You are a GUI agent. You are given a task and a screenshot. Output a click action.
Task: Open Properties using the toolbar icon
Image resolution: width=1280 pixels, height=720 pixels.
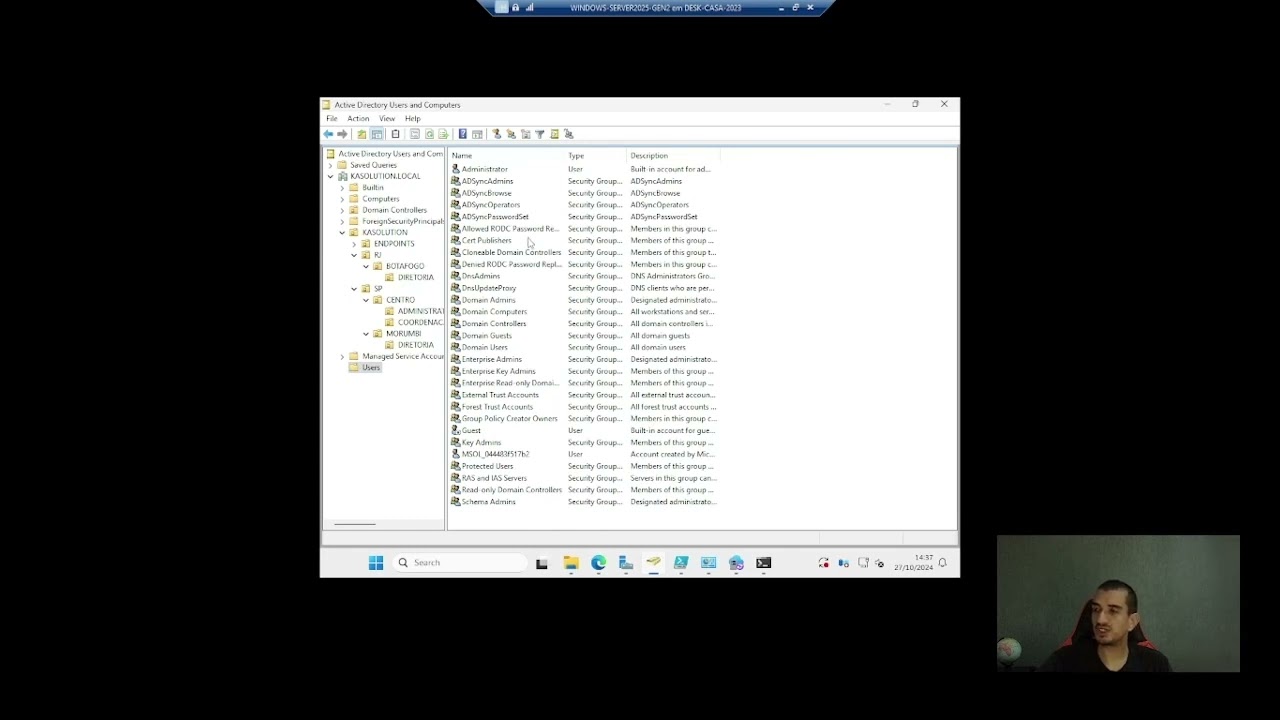[415, 134]
